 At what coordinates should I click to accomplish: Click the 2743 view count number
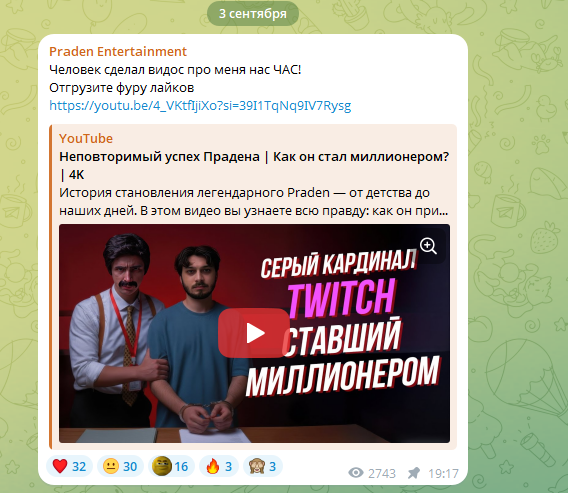382,473
